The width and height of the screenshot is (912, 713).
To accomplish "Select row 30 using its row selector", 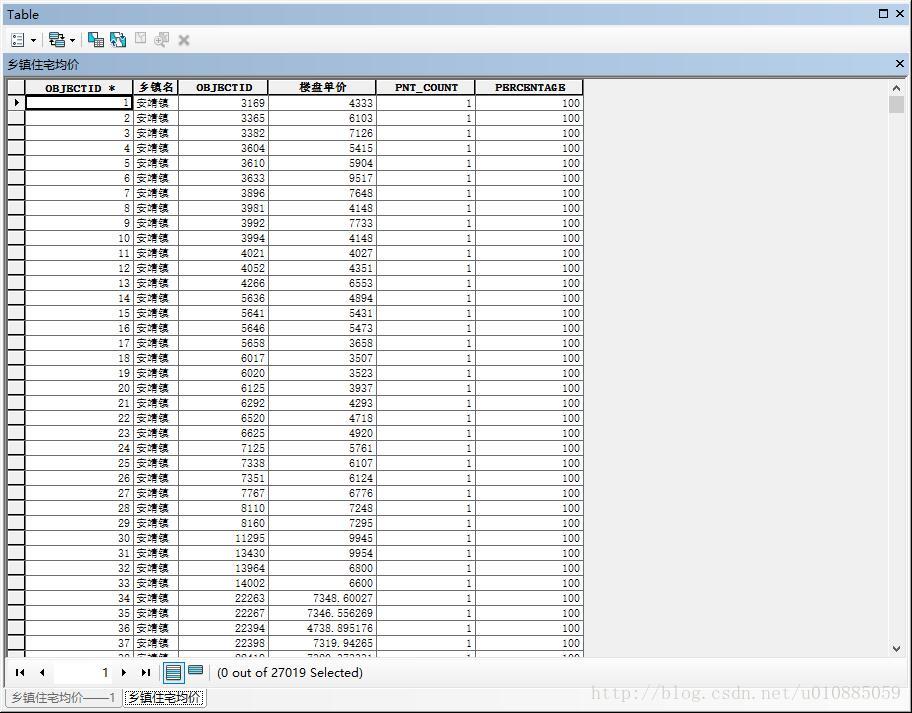I will [16, 538].
